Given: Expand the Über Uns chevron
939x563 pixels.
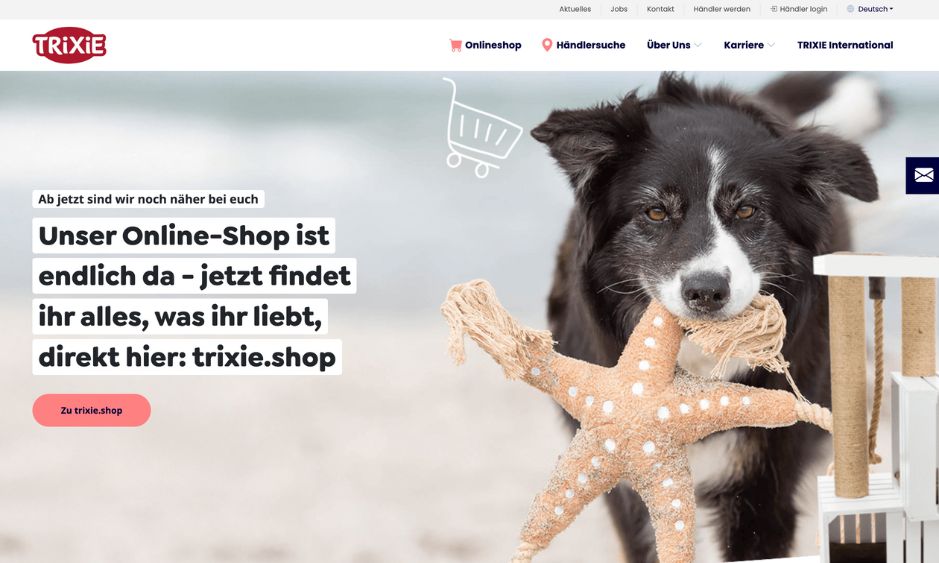Looking at the screenshot, I should 698,45.
